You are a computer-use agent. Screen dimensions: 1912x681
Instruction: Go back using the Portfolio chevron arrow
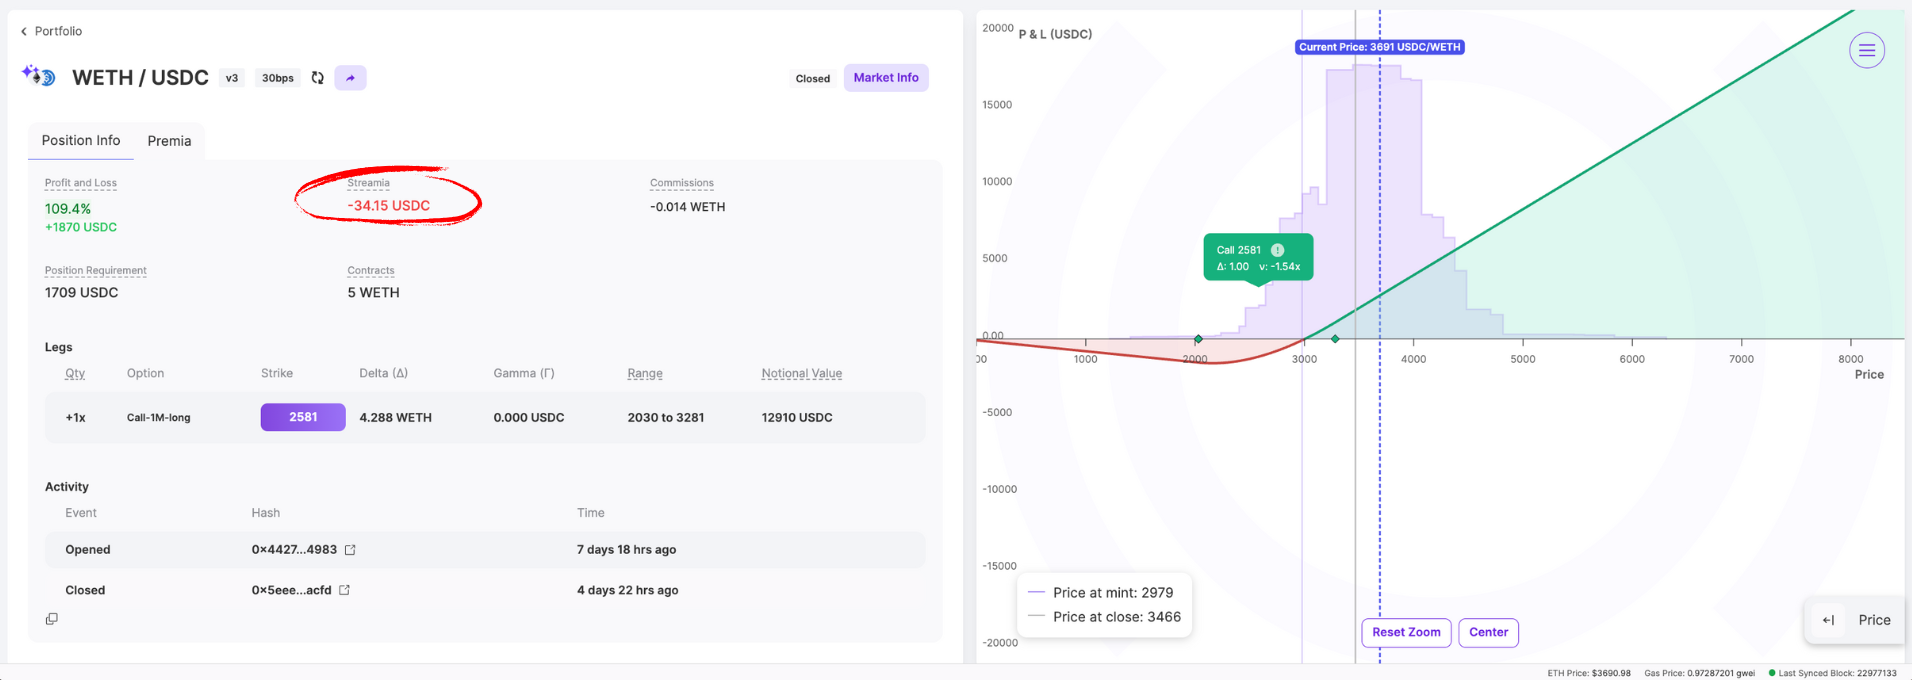(x=24, y=32)
